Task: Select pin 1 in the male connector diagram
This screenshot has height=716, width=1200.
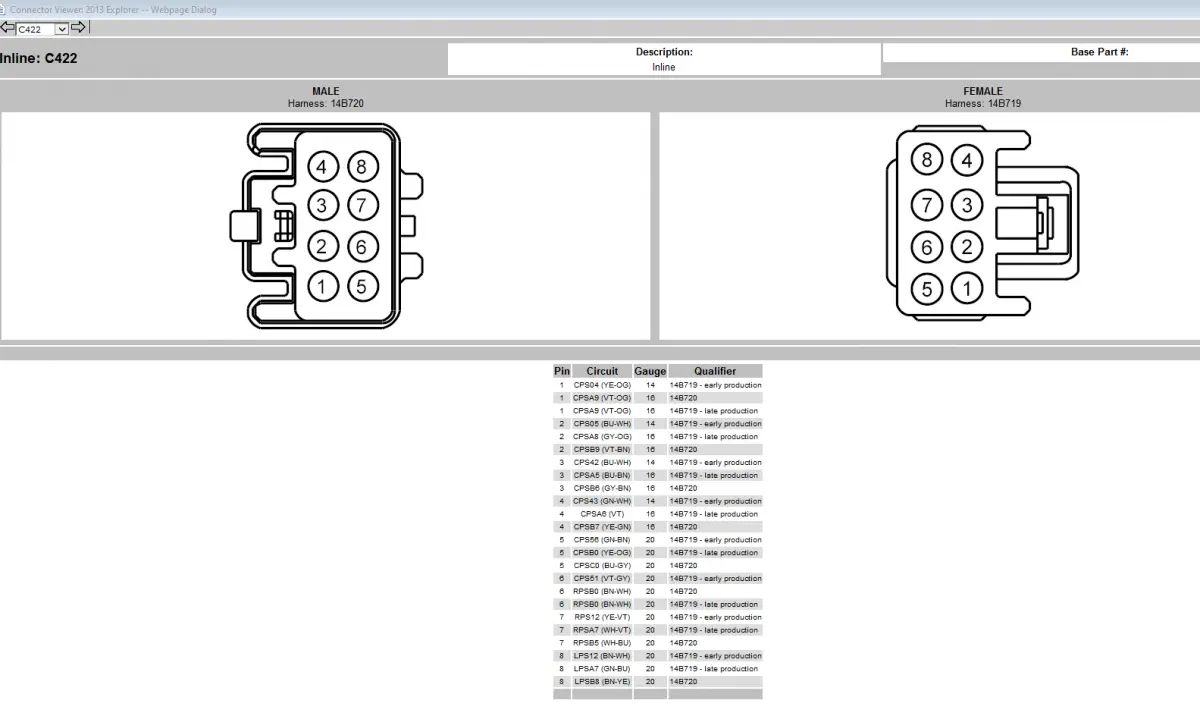Action: pos(322,287)
